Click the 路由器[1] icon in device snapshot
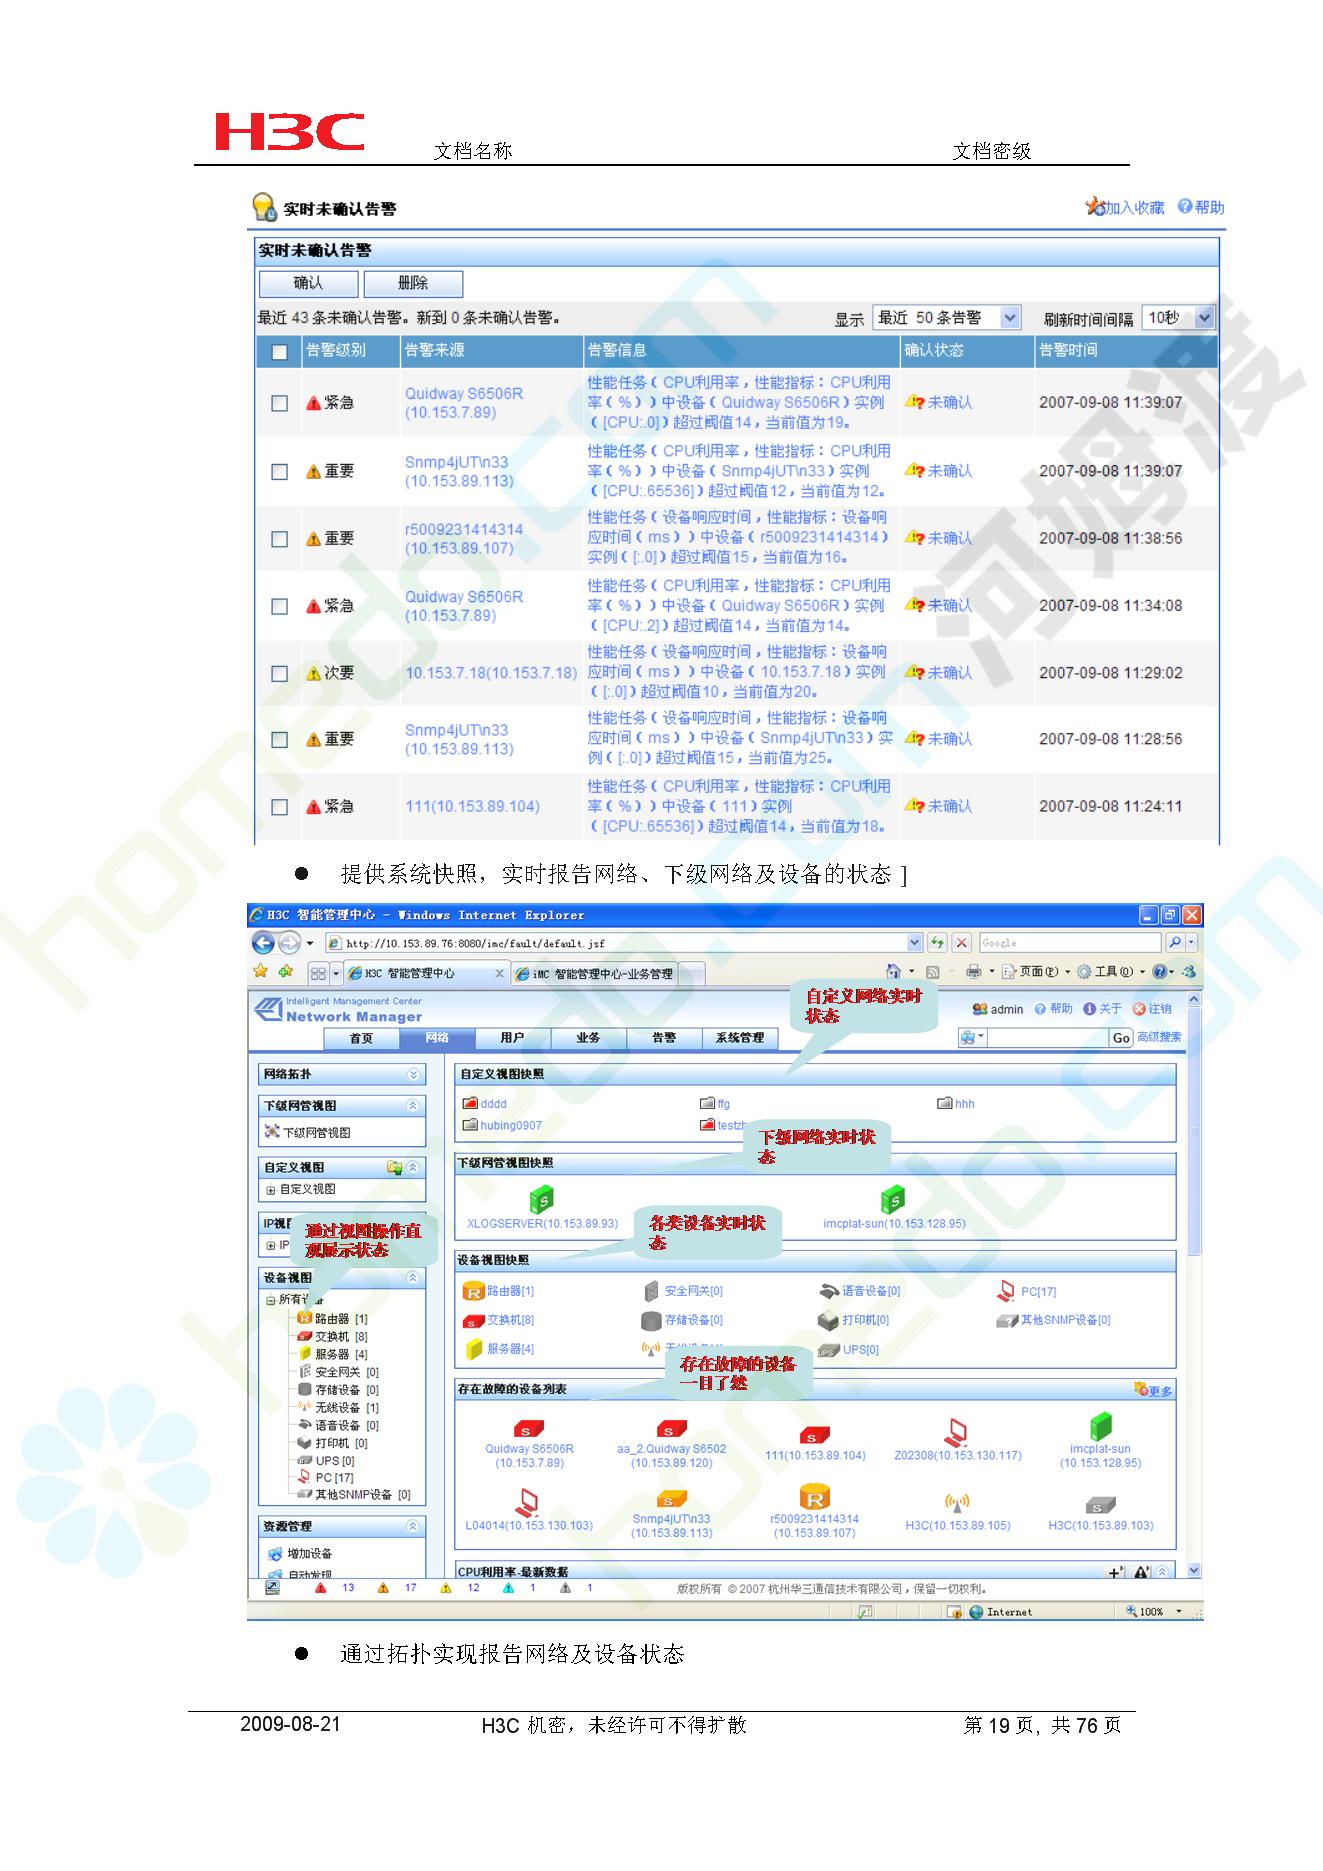Image resolution: width=1323 pixels, height=1871 pixels. (473, 1292)
